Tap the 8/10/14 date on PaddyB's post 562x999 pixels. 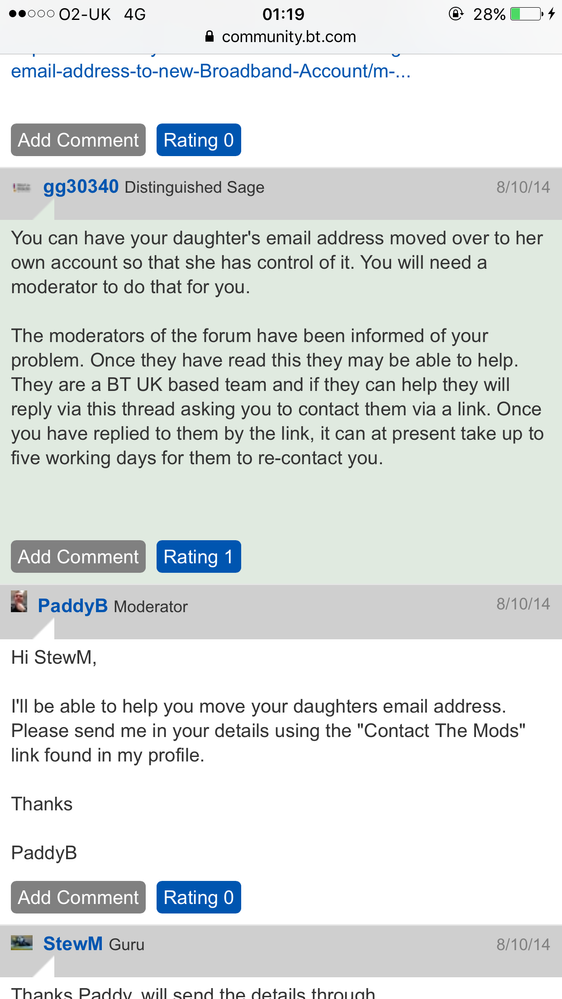523,603
